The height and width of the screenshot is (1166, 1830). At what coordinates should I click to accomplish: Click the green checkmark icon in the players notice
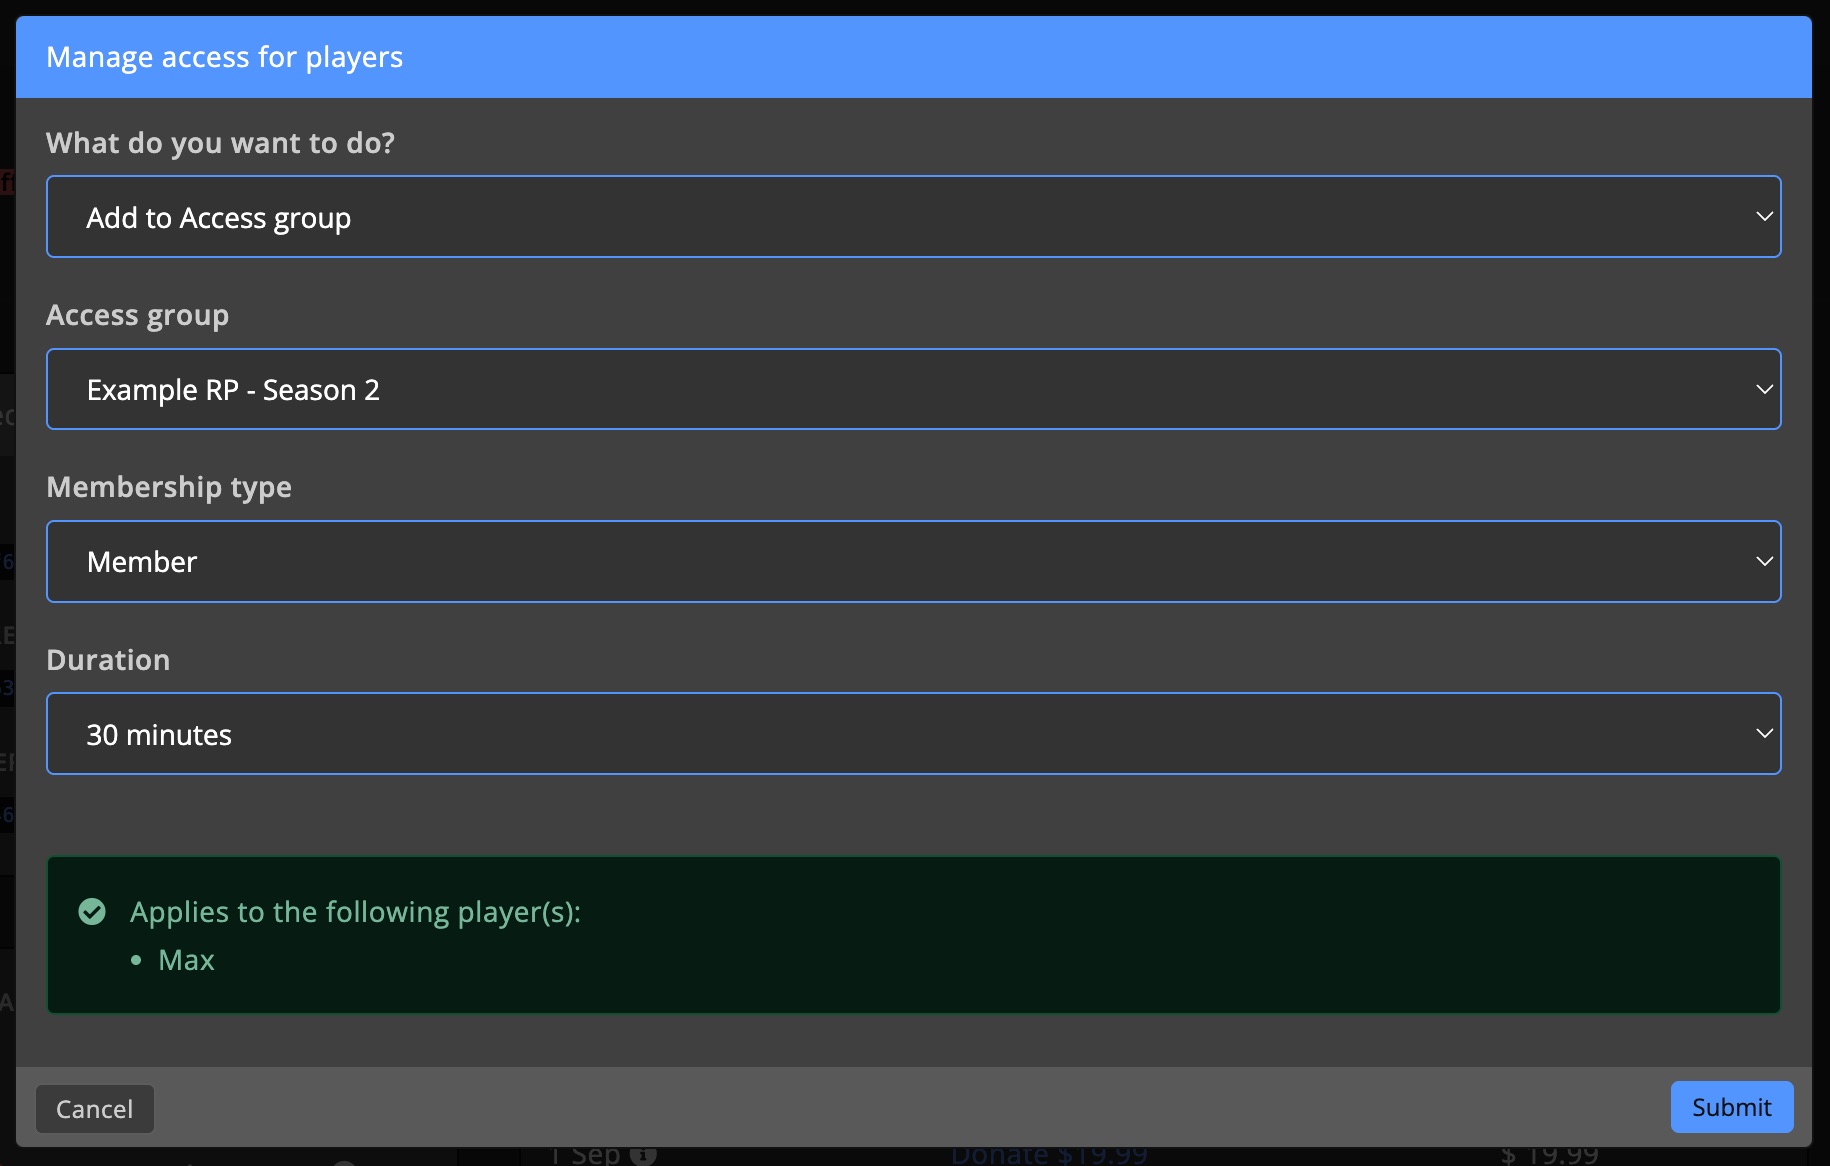coord(92,912)
